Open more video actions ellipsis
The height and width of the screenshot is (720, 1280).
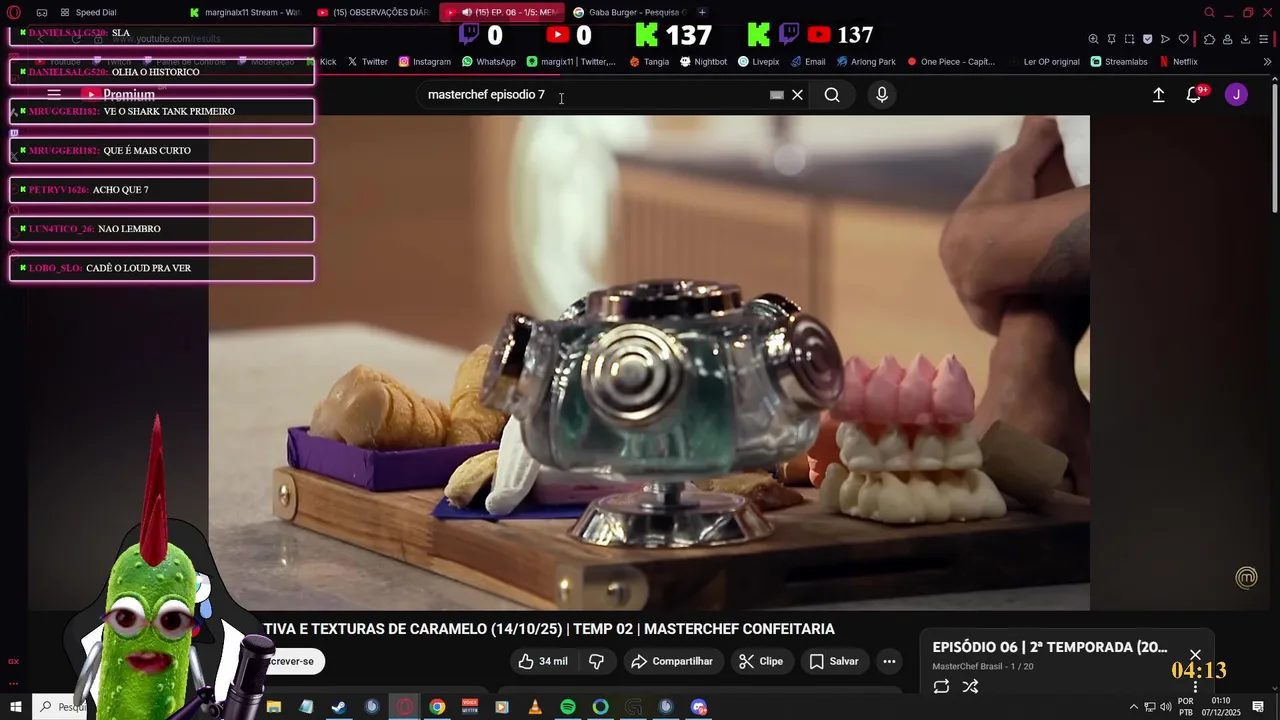tap(889, 661)
